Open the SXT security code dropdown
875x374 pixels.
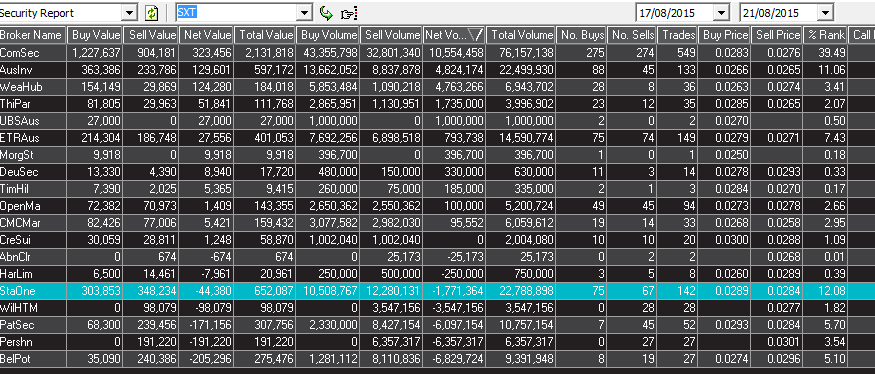(305, 13)
